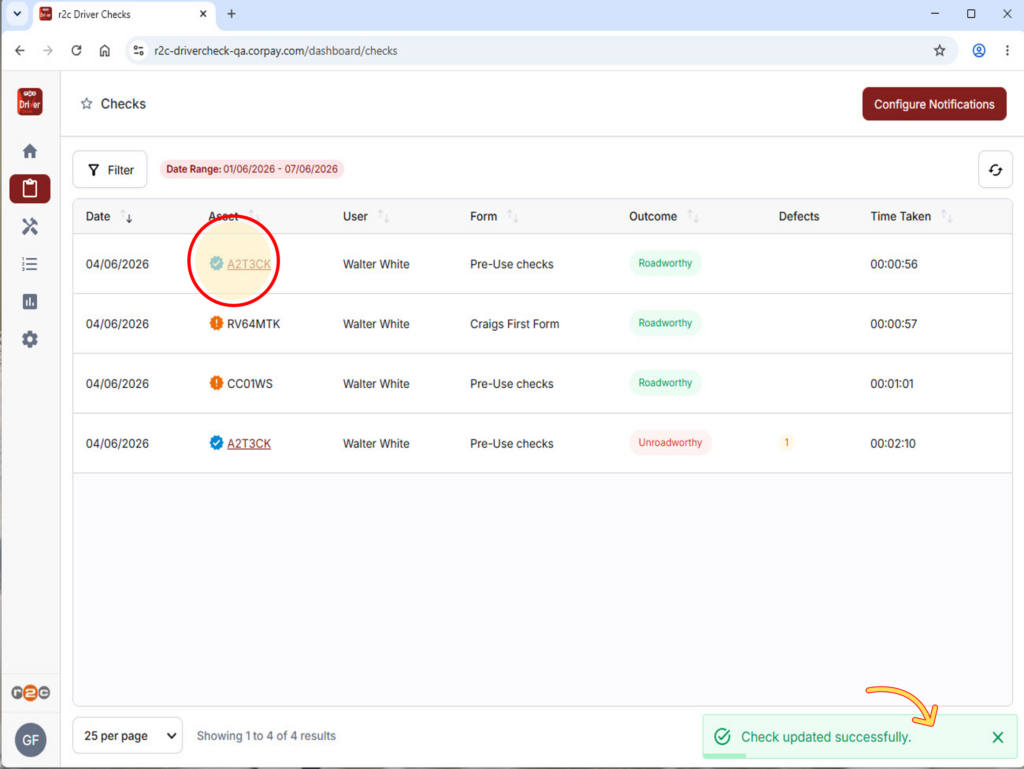
Task: Click the Defects column header
Action: click(799, 217)
